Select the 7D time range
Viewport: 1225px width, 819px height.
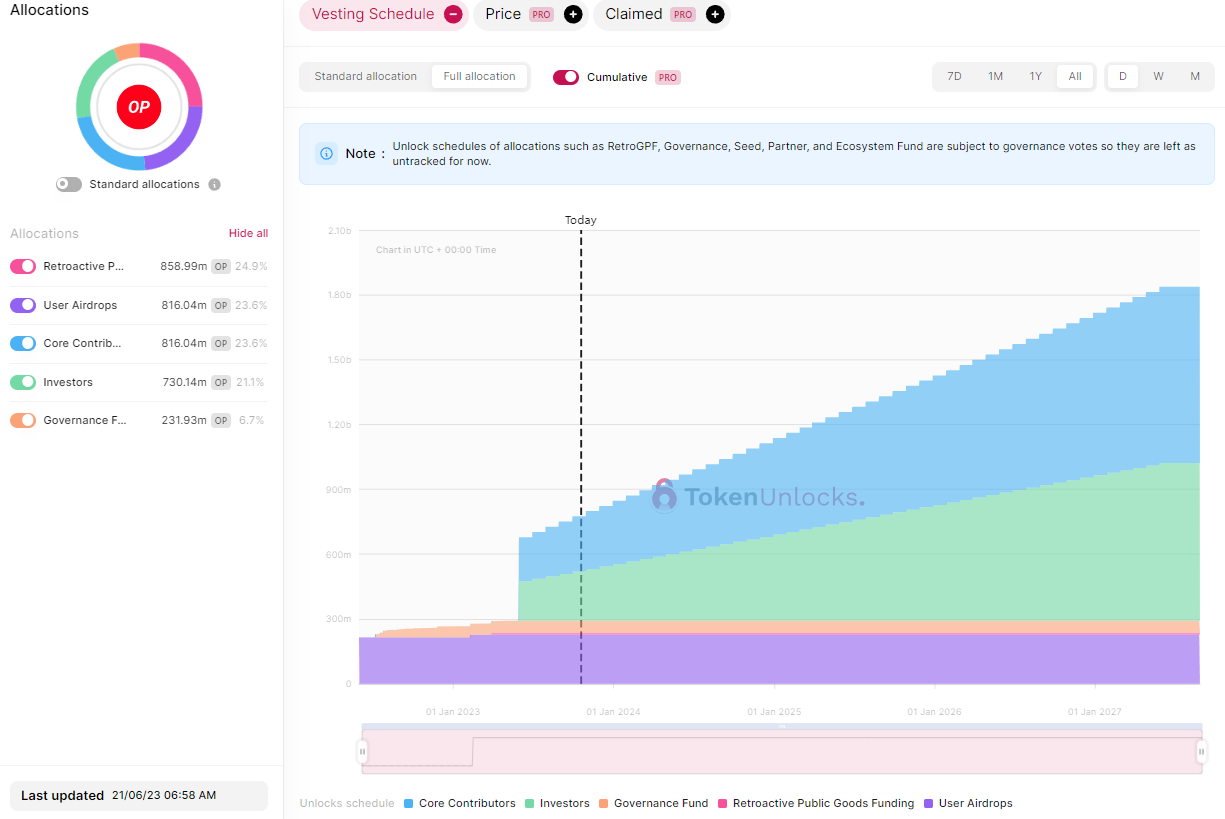pos(955,77)
